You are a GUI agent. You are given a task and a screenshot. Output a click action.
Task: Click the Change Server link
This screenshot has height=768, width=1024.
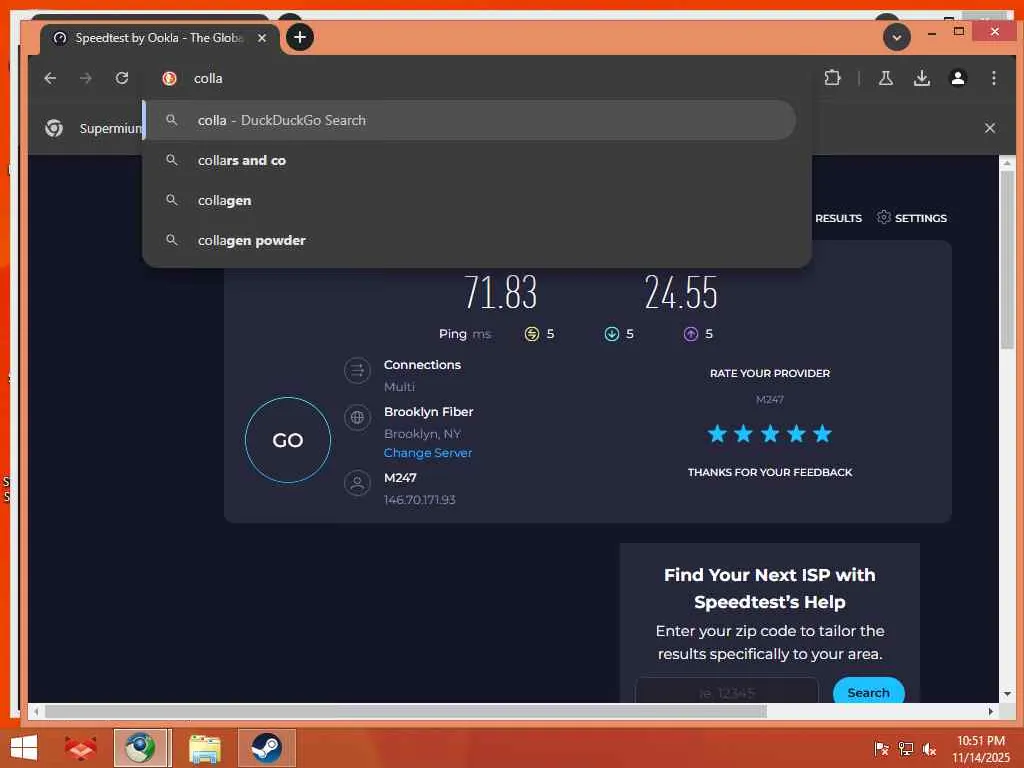pyautogui.click(x=428, y=453)
